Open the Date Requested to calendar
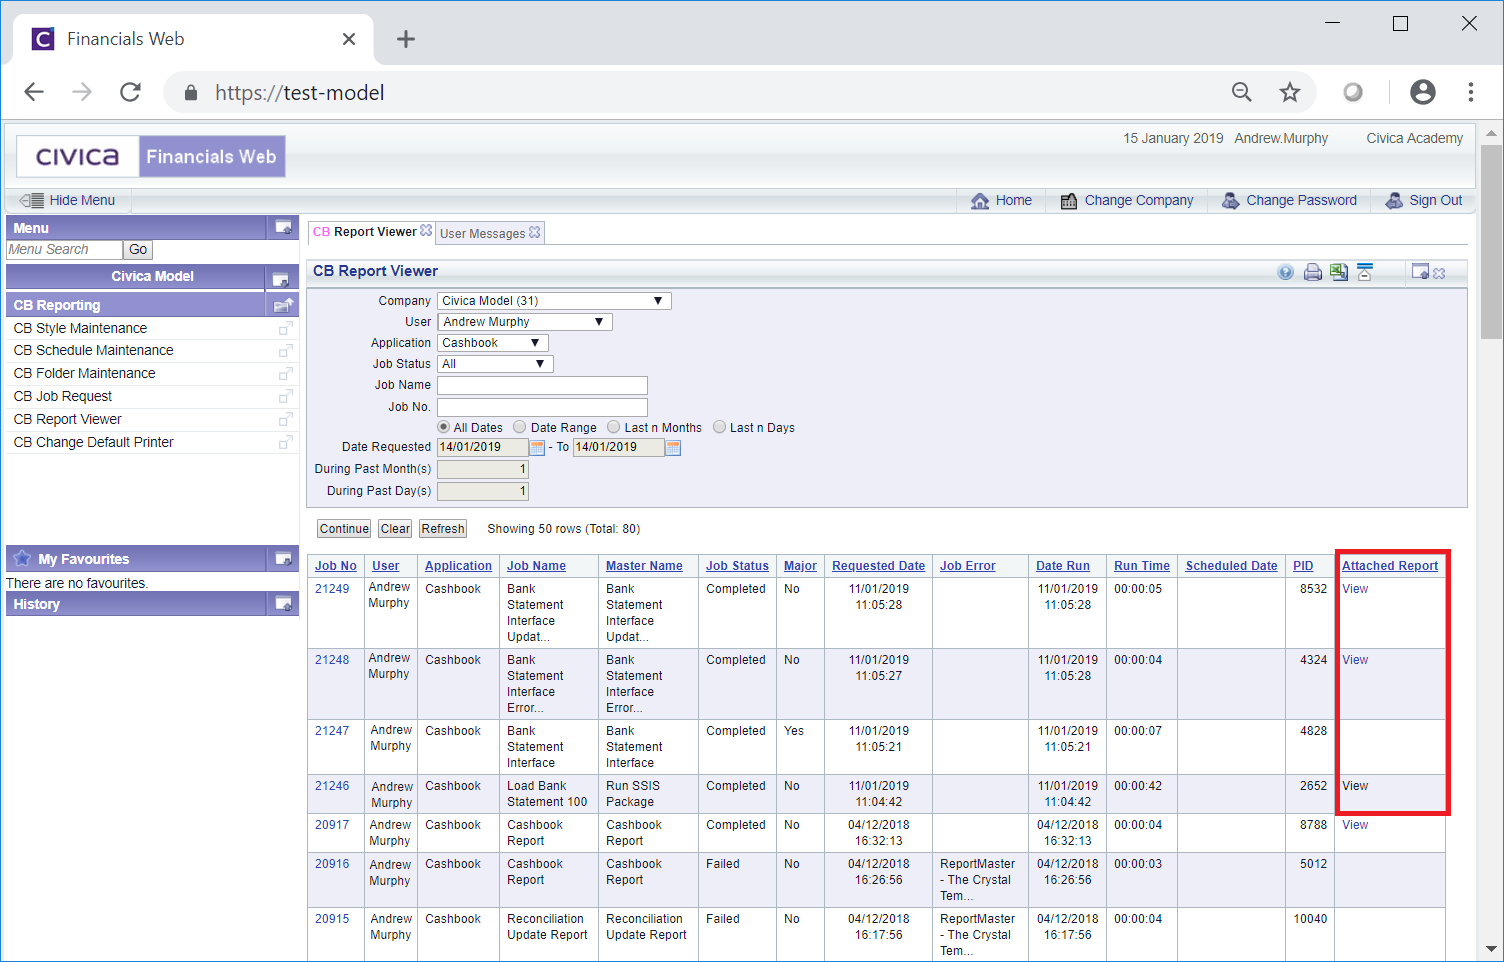This screenshot has height=962, width=1504. point(673,448)
